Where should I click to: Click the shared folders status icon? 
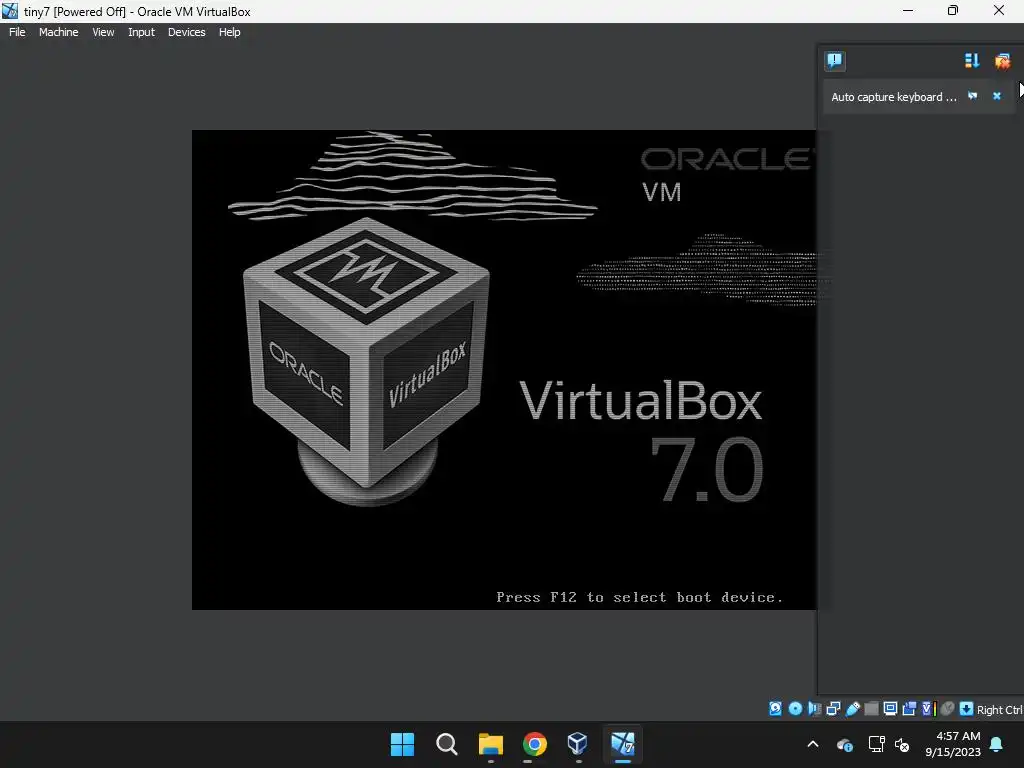pyautogui.click(x=871, y=709)
